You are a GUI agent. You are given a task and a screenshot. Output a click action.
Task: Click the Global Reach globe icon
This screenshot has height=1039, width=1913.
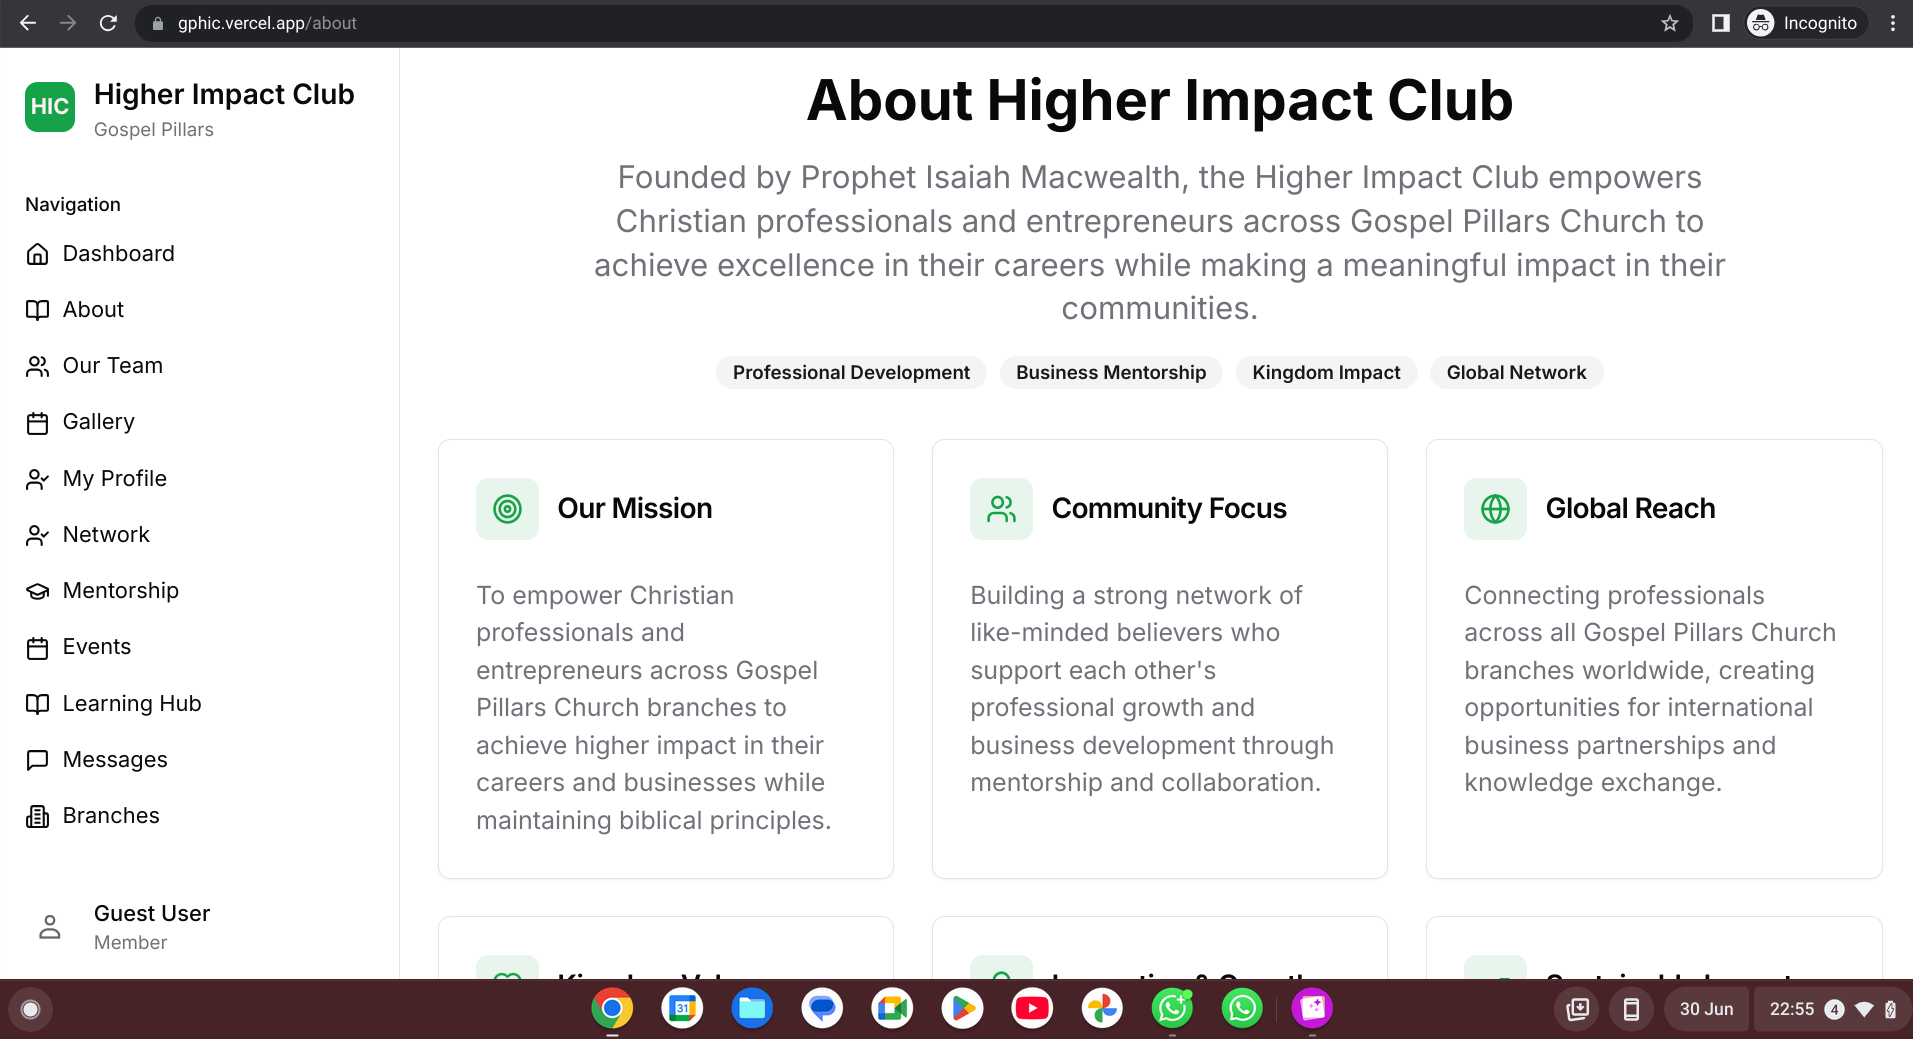[x=1495, y=509]
